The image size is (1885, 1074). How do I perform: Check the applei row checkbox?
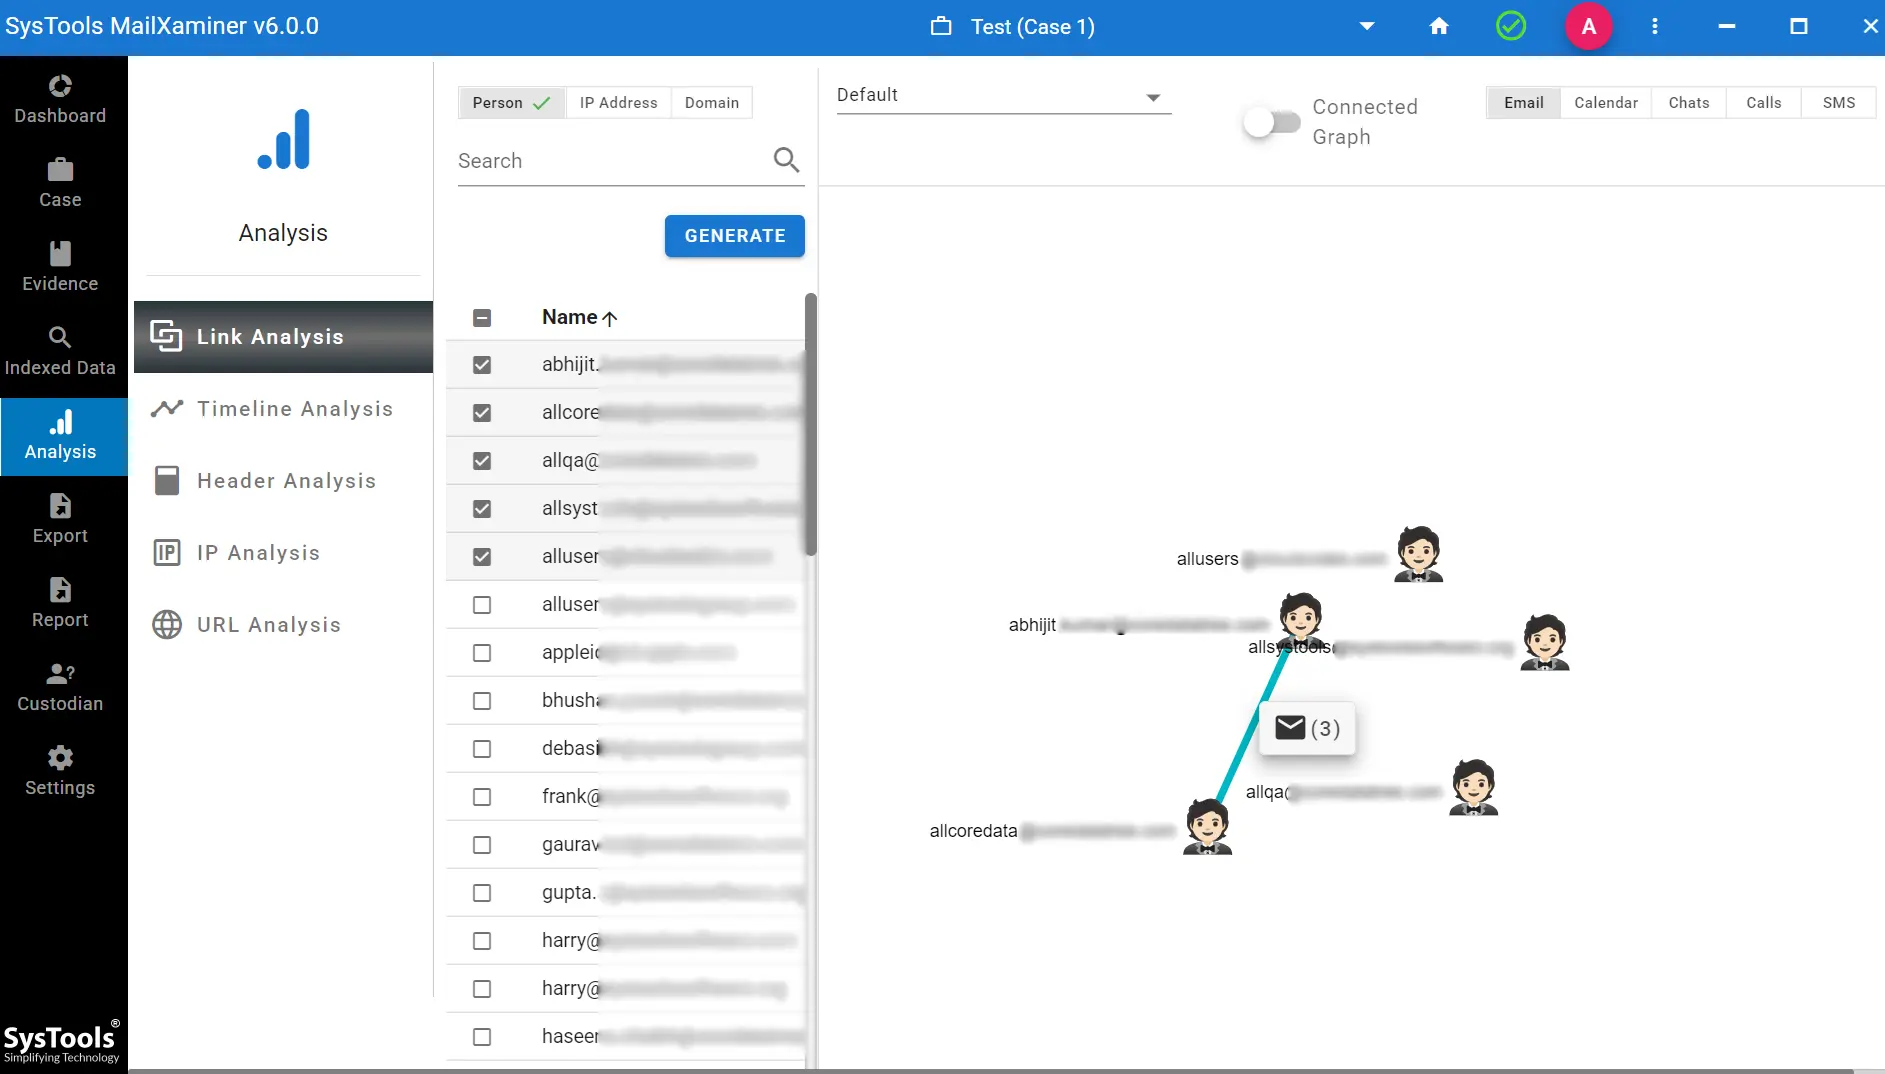click(x=482, y=653)
